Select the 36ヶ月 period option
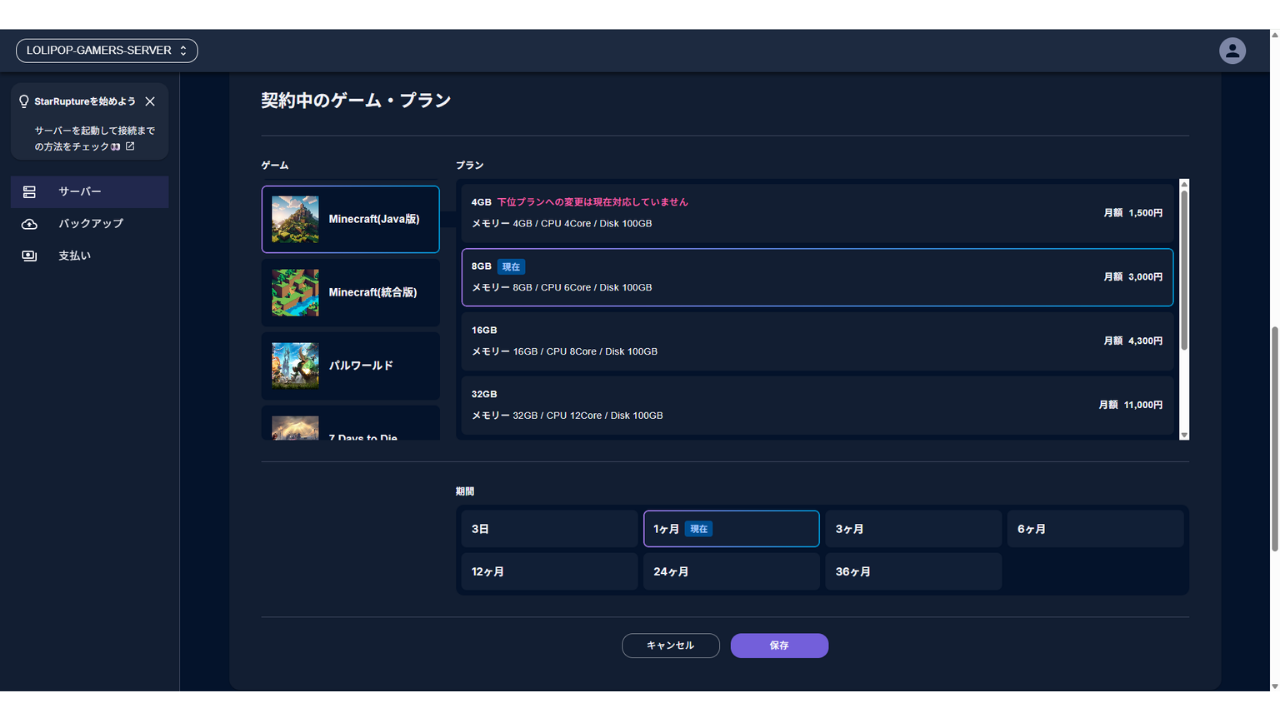 click(x=913, y=572)
